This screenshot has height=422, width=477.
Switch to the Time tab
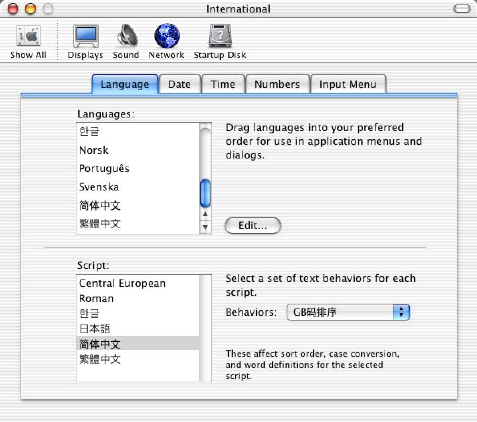click(223, 84)
